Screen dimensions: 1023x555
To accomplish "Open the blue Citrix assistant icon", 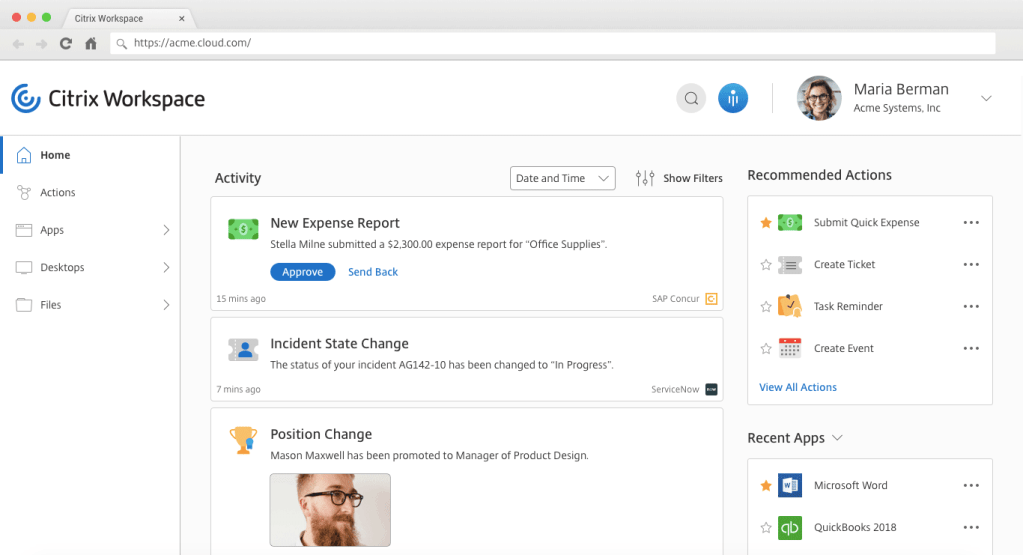I will pyautogui.click(x=733, y=98).
